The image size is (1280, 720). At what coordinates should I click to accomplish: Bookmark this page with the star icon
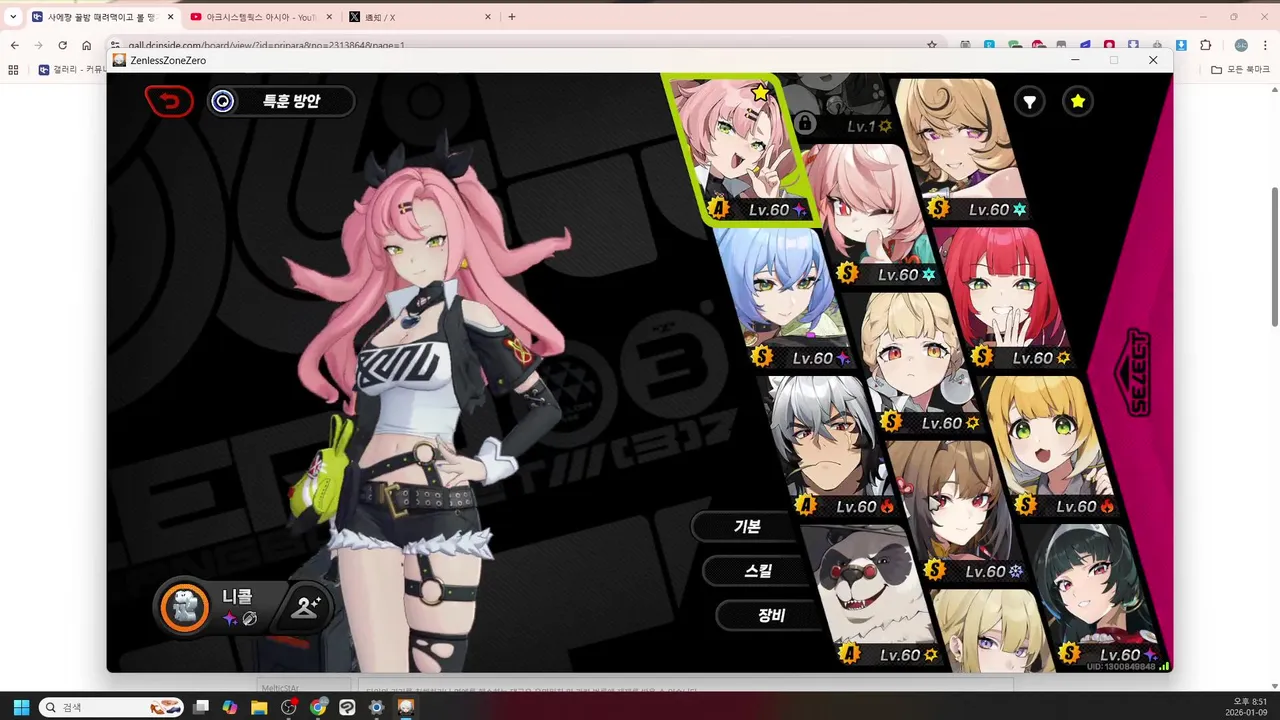pos(932,45)
